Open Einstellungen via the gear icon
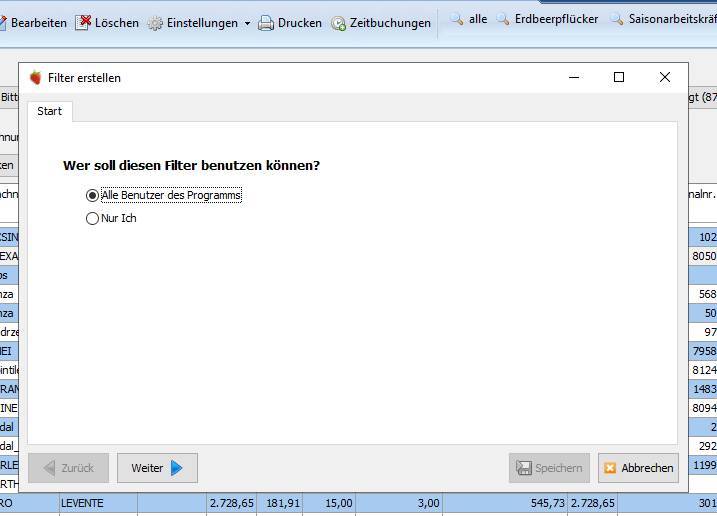 (x=155, y=23)
